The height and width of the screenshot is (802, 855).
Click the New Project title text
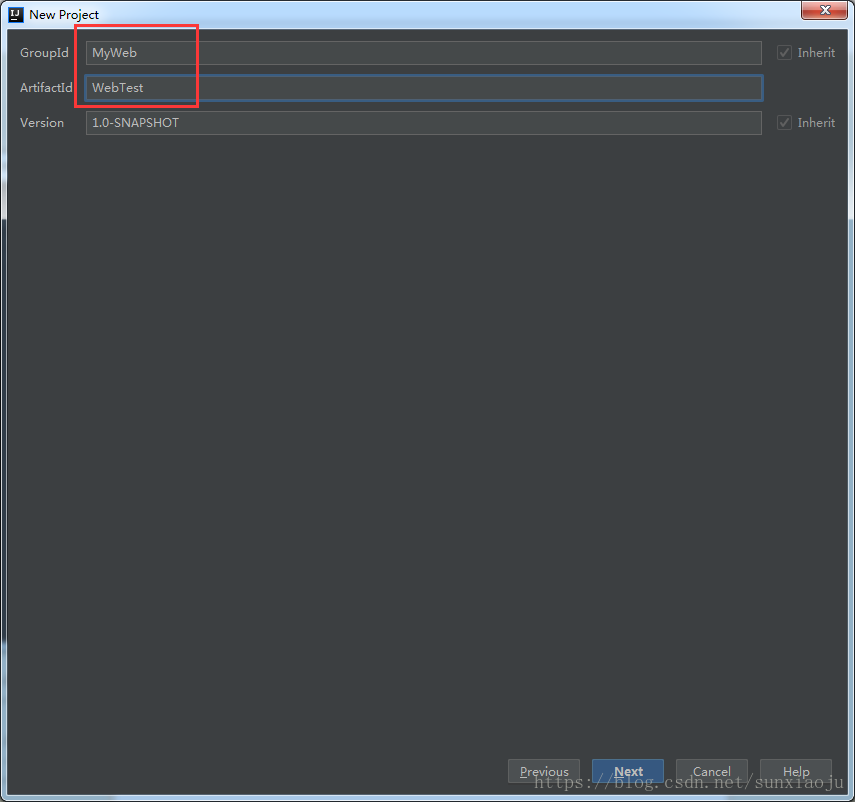pyautogui.click(x=64, y=15)
